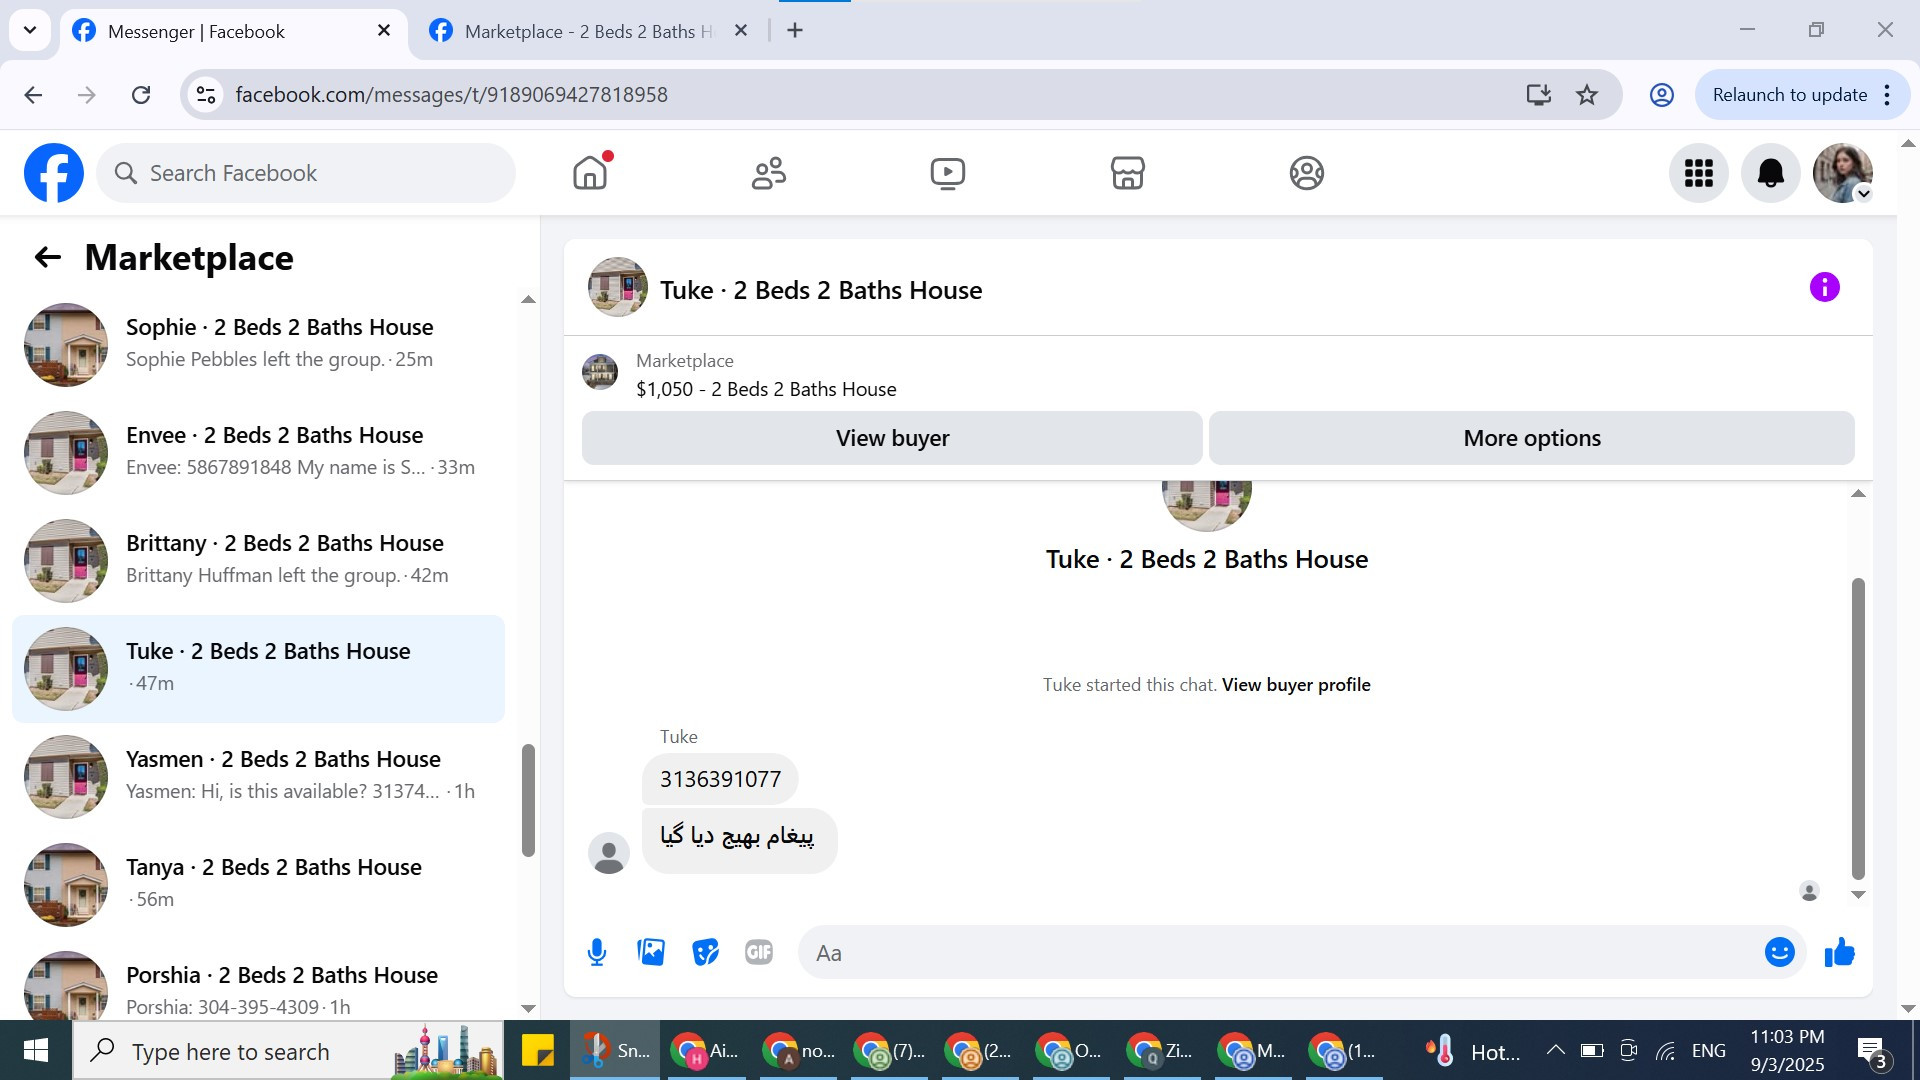Open the Chrome profile icon
The image size is (1920, 1080).
pyautogui.click(x=1661, y=95)
